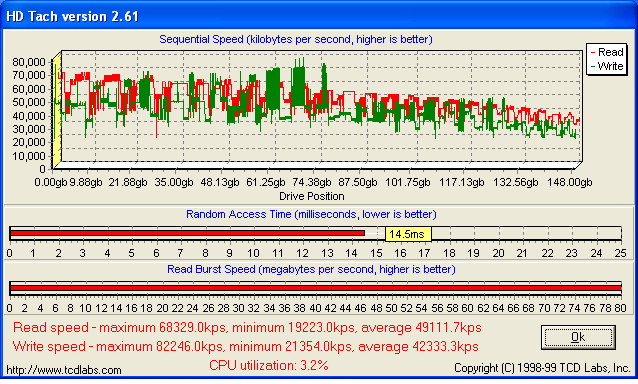Click average 49111.7kps read value

(x=421, y=327)
